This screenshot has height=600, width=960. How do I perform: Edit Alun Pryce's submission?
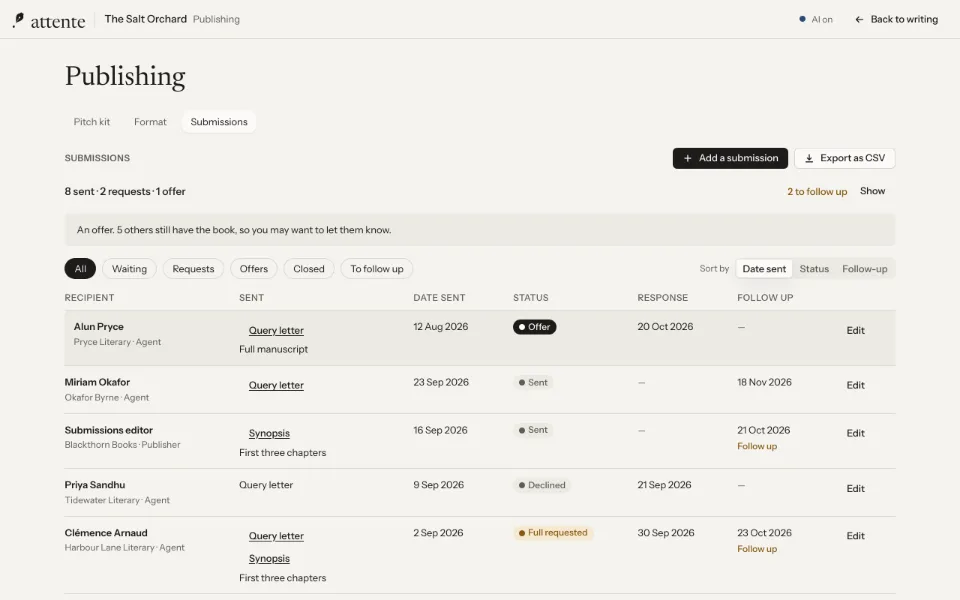click(855, 331)
